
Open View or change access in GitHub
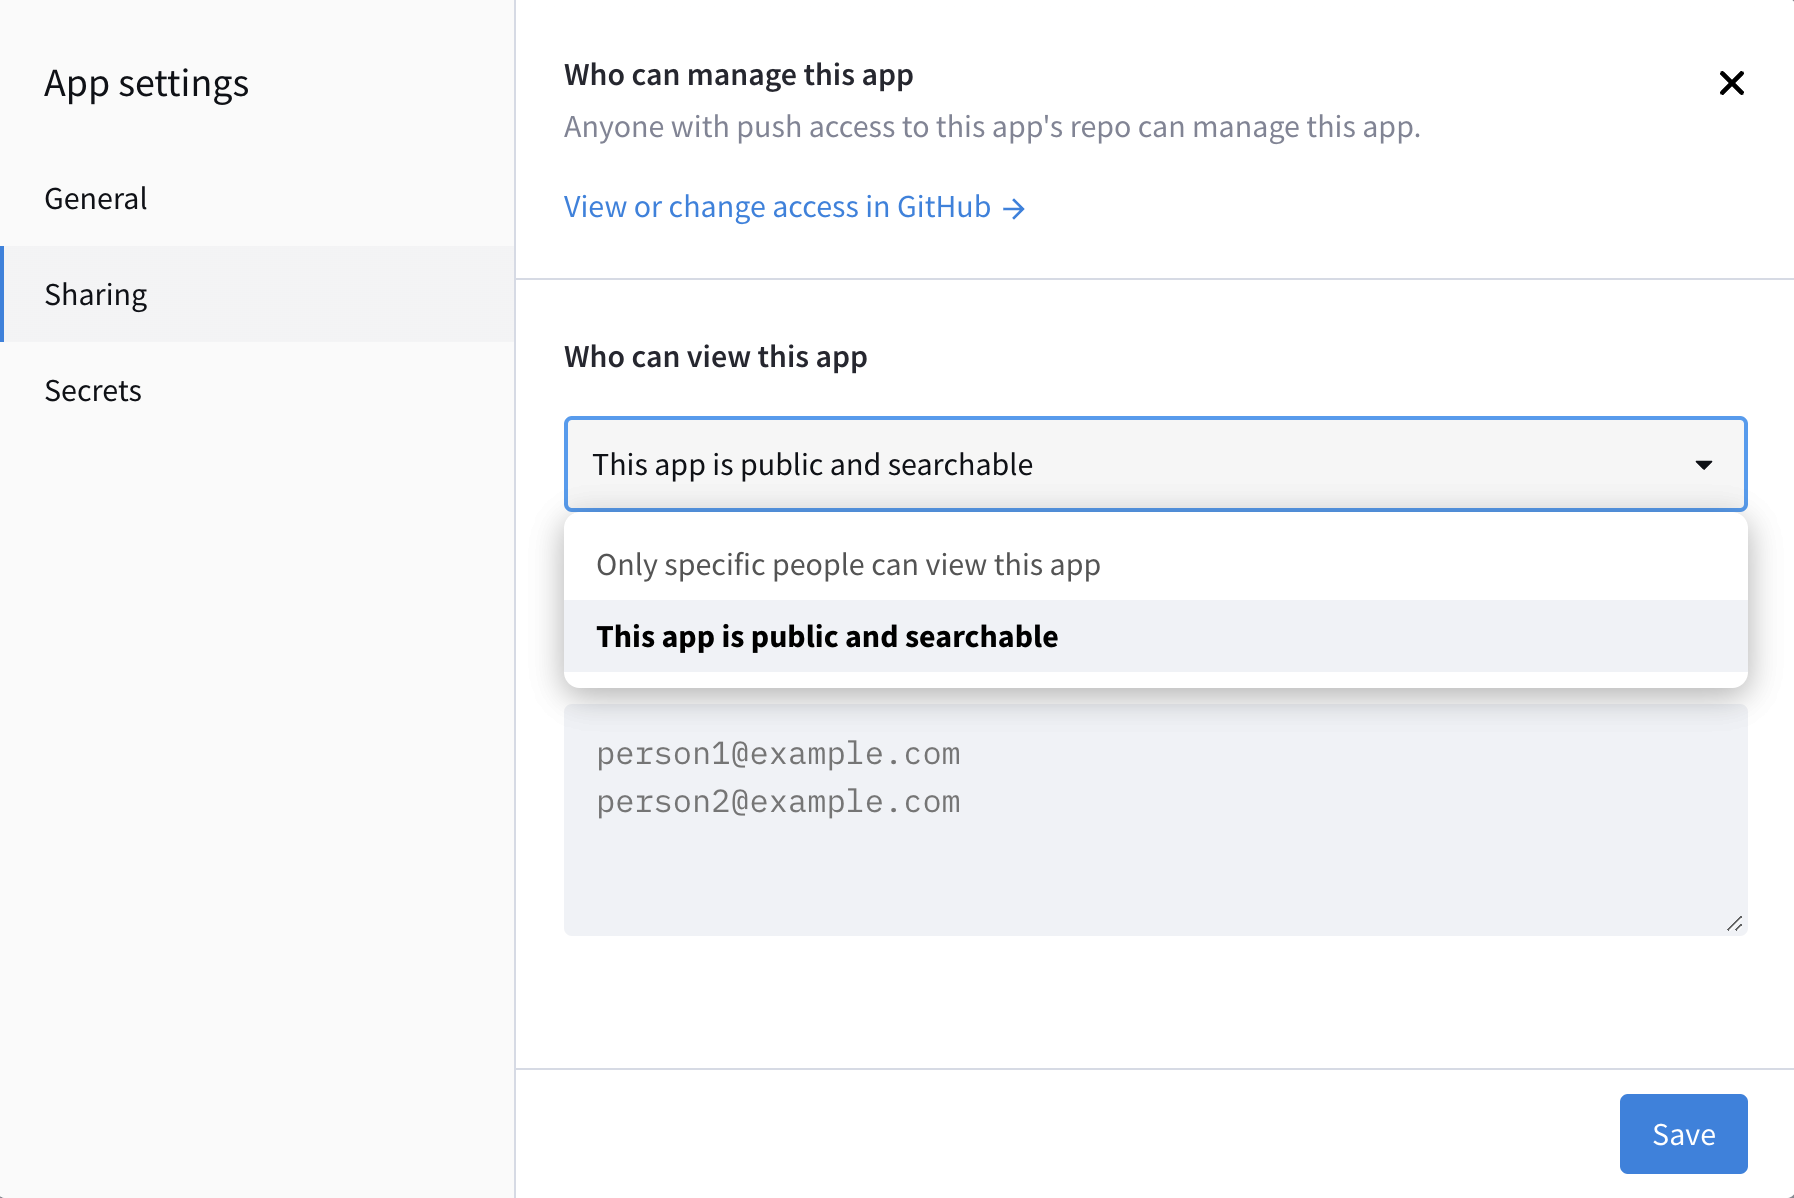(x=777, y=207)
